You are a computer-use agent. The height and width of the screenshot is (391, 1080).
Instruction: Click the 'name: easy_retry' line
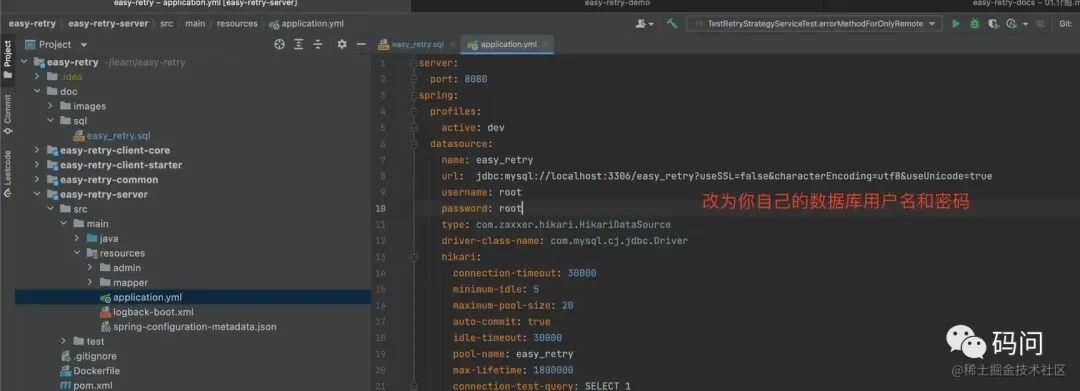coord(487,160)
